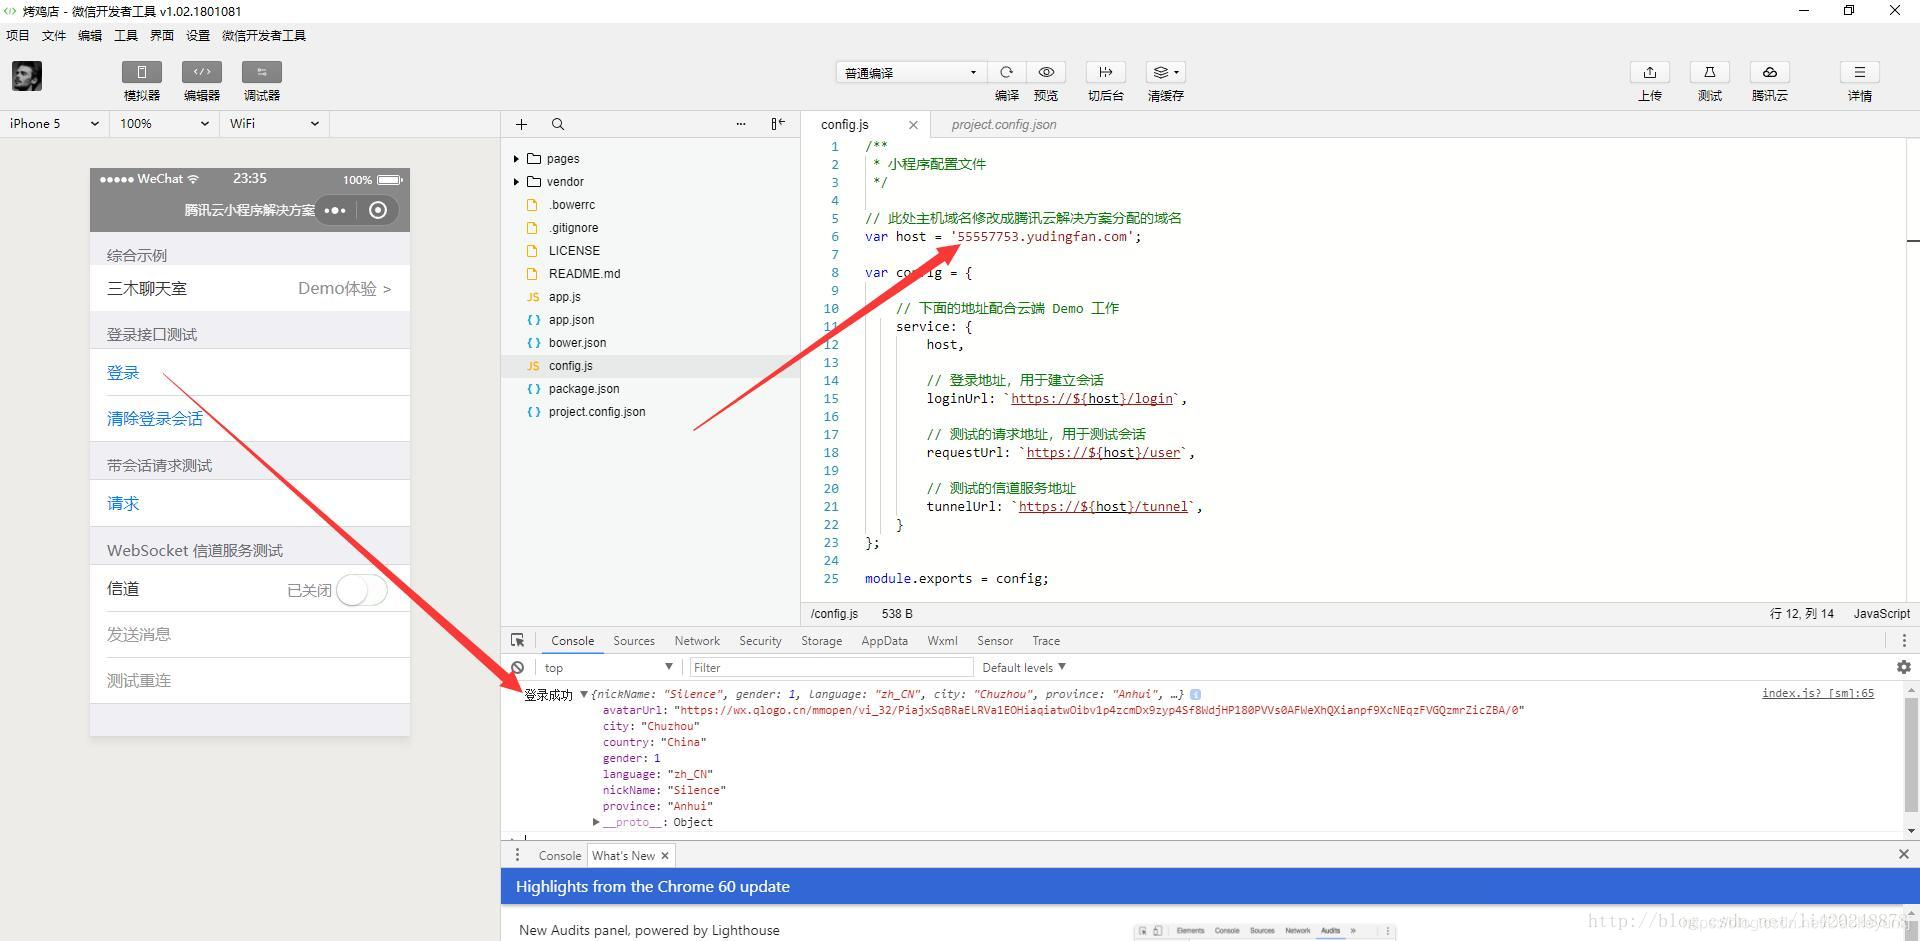Switch to the Wxml devtools tab

click(942, 641)
